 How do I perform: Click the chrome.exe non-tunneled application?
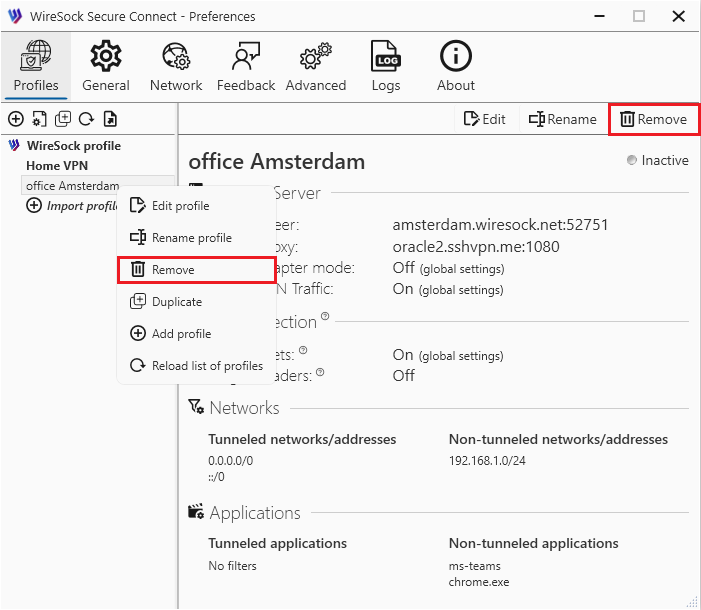click(479, 582)
